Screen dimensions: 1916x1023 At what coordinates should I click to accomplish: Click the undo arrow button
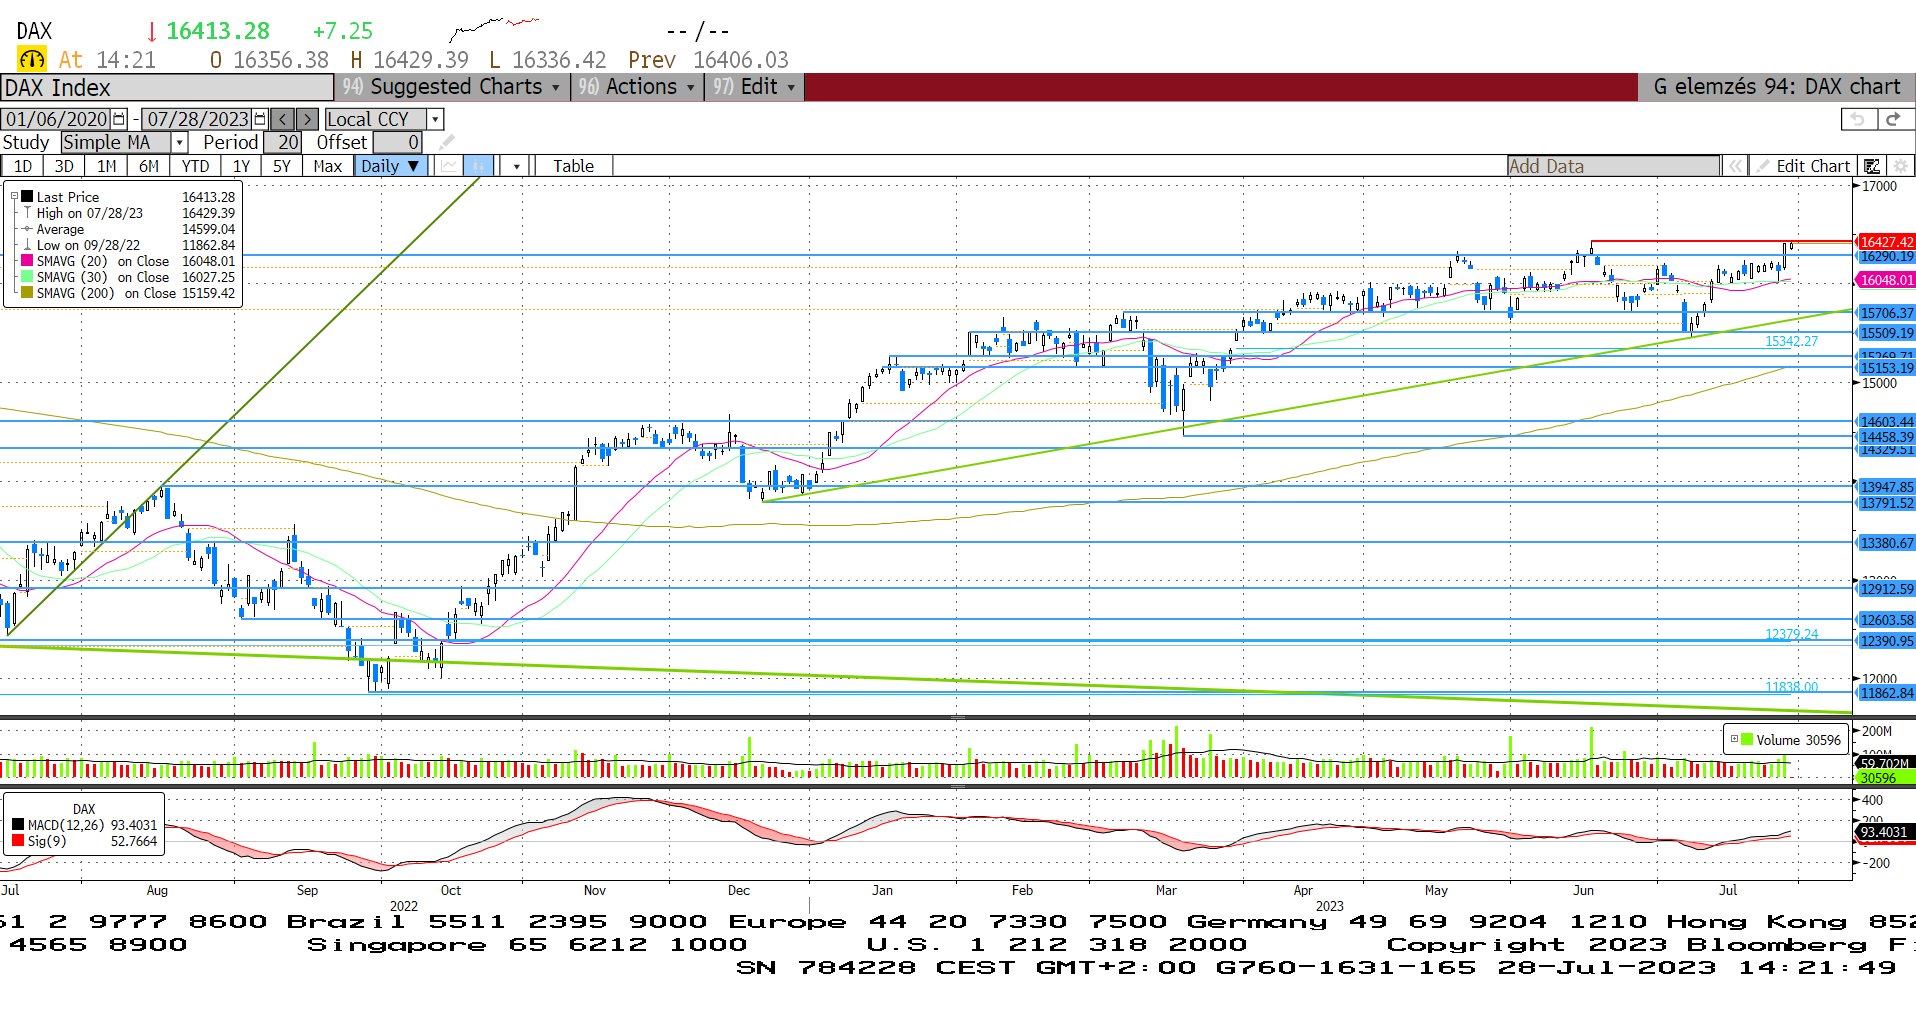point(1858,119)
